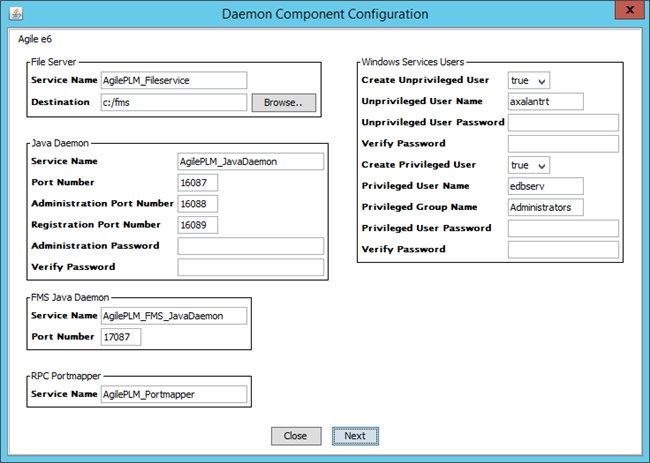
Task: Focus the Registration Port Number field
Action: click(x=198, y=225)
